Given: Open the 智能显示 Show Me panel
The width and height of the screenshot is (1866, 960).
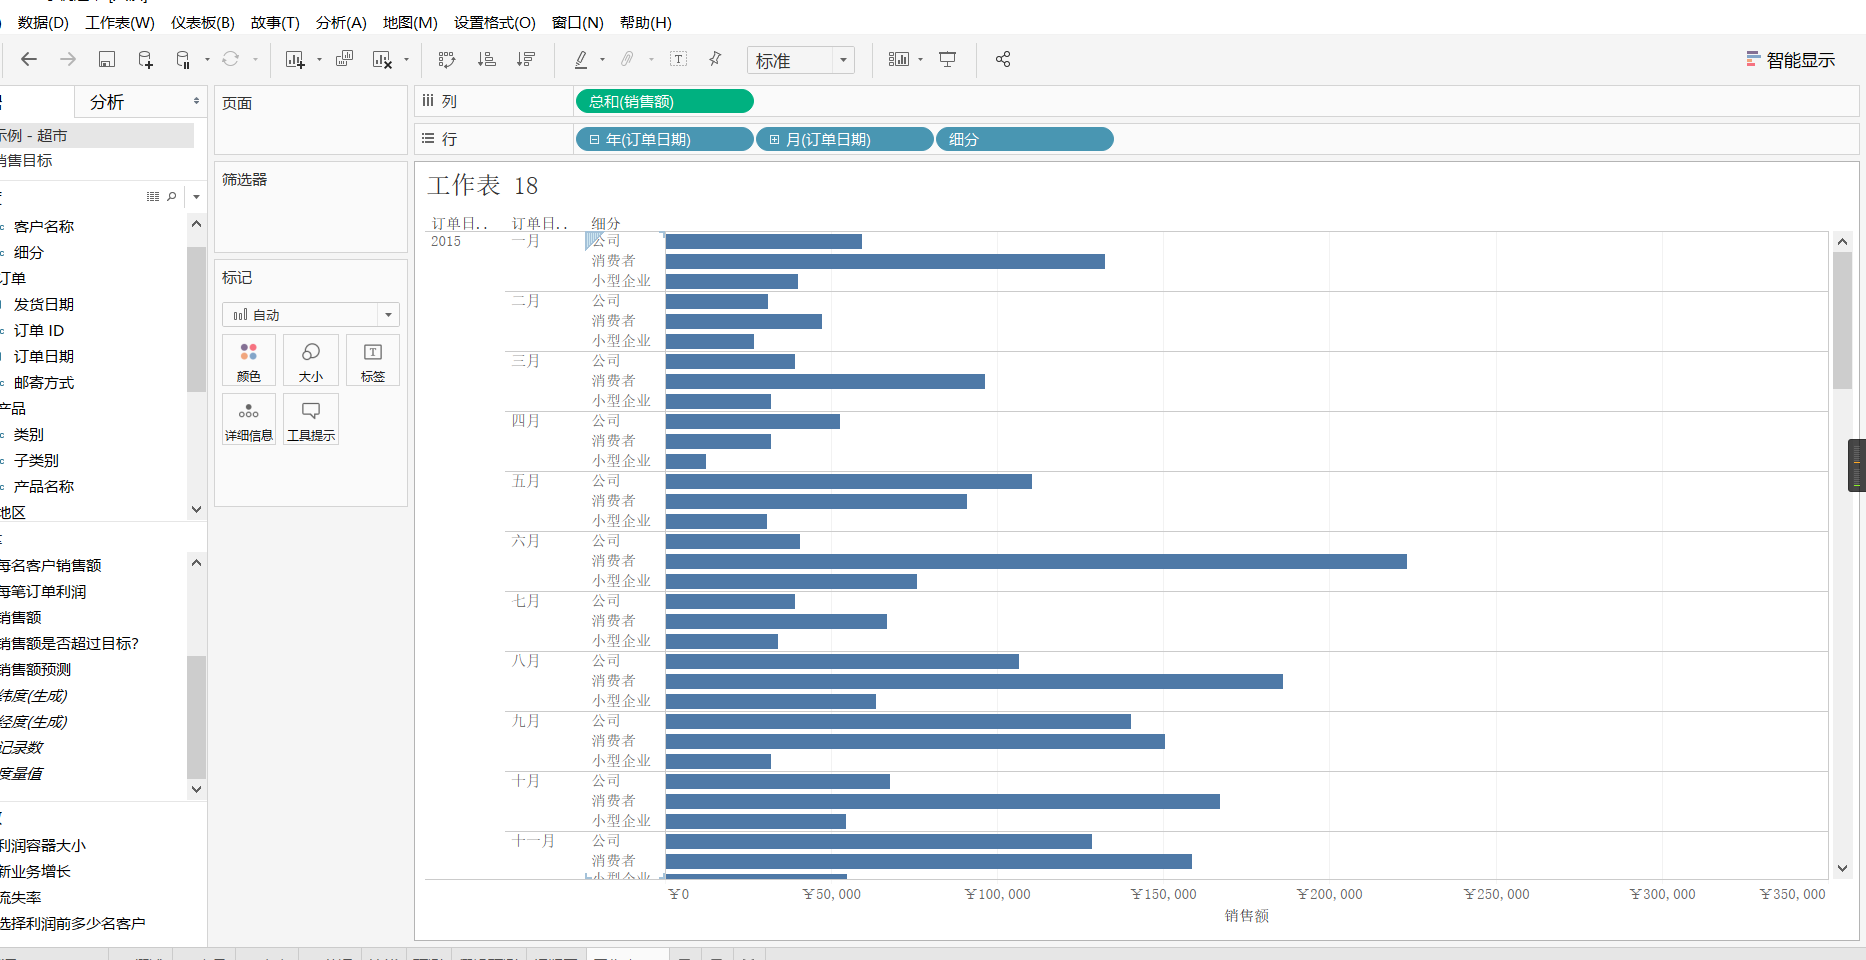Looking at the screenshot, I should [x=1791, y=60].
